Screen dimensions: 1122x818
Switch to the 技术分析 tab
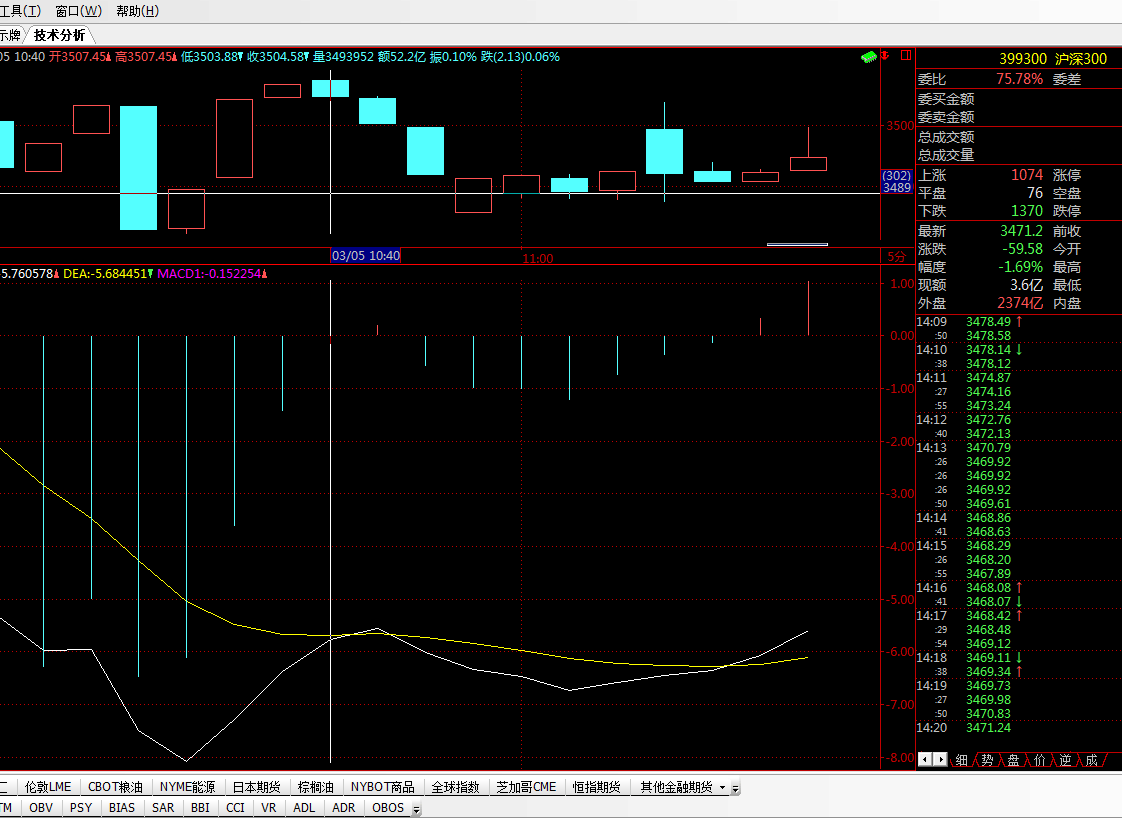(60, 35)
